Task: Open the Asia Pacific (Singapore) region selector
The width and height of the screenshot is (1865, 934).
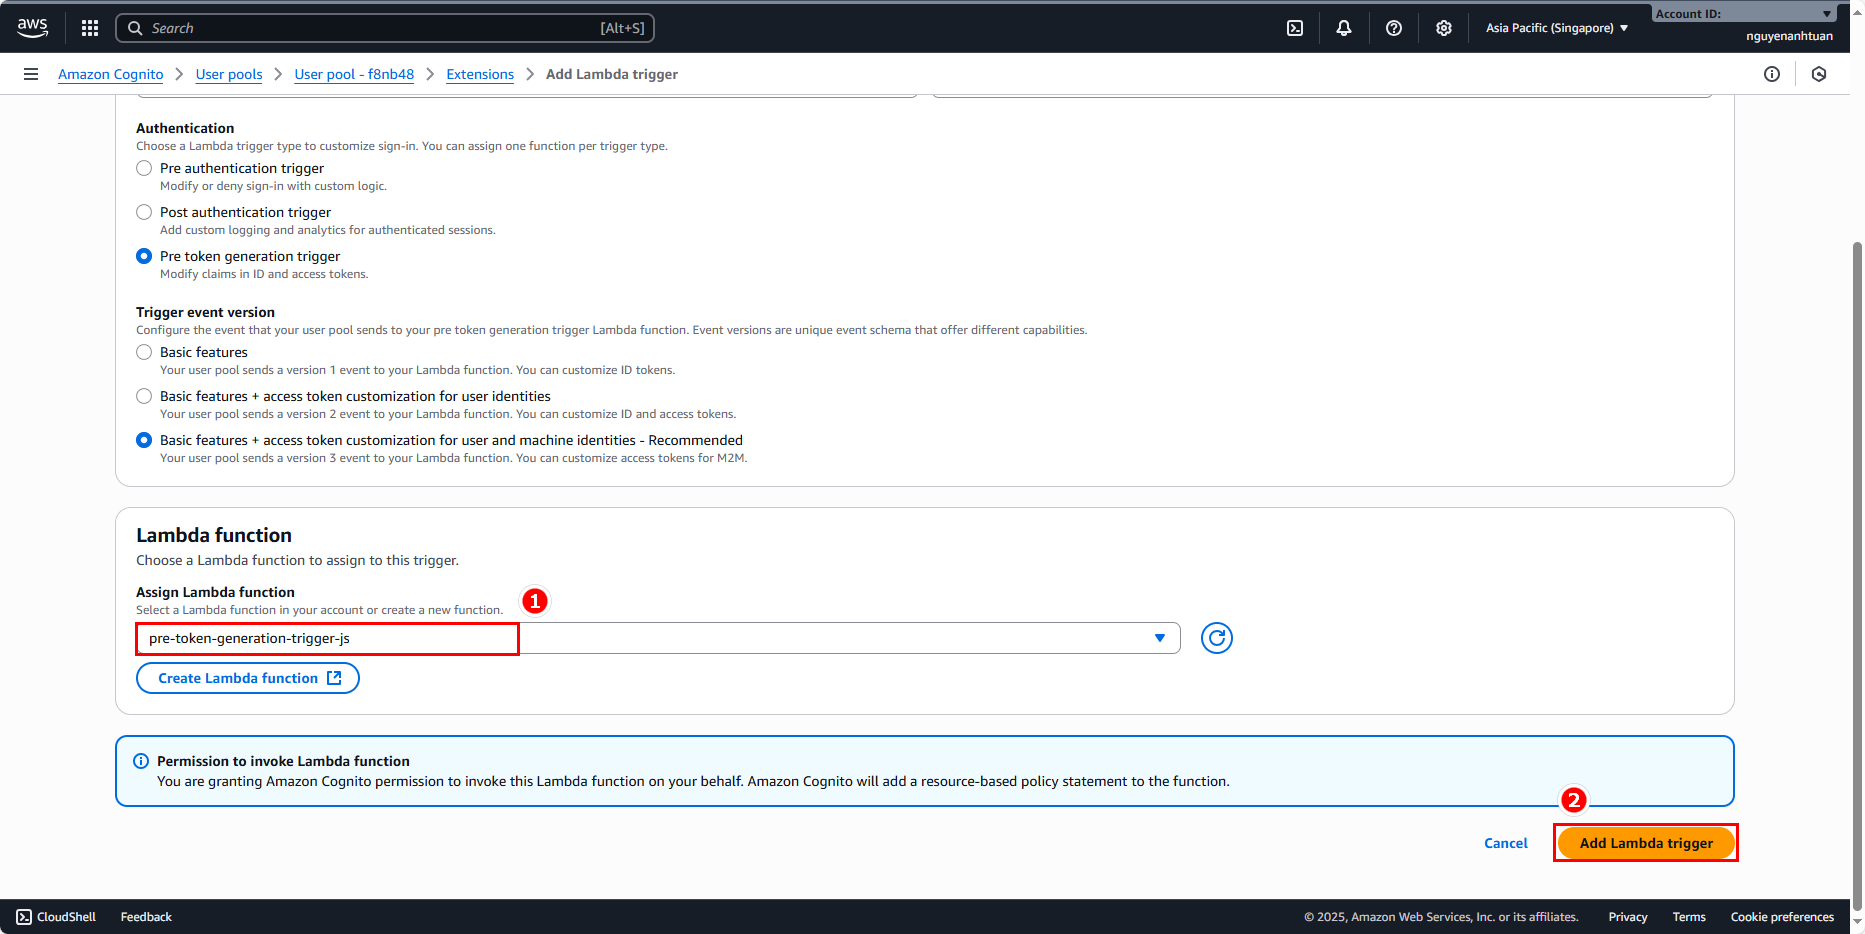Action: [x=1556, y=28]
